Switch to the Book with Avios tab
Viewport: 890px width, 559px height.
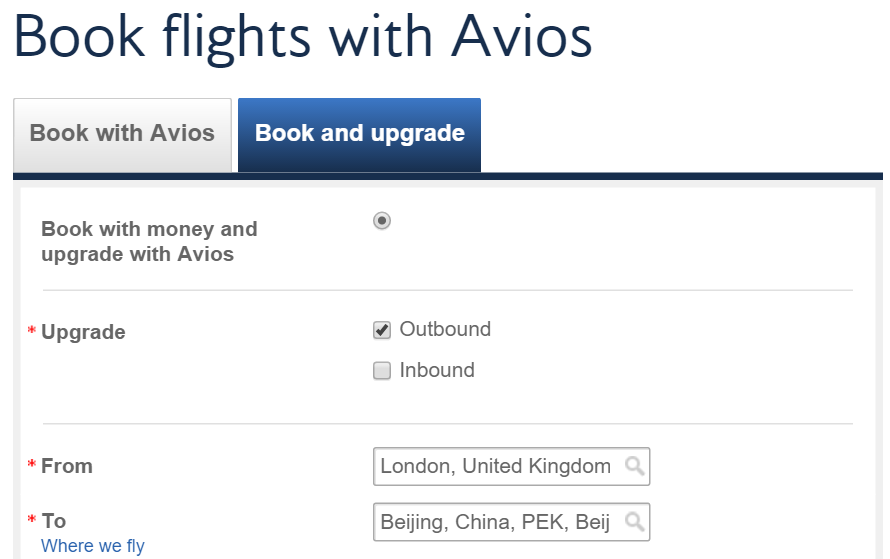122,135
